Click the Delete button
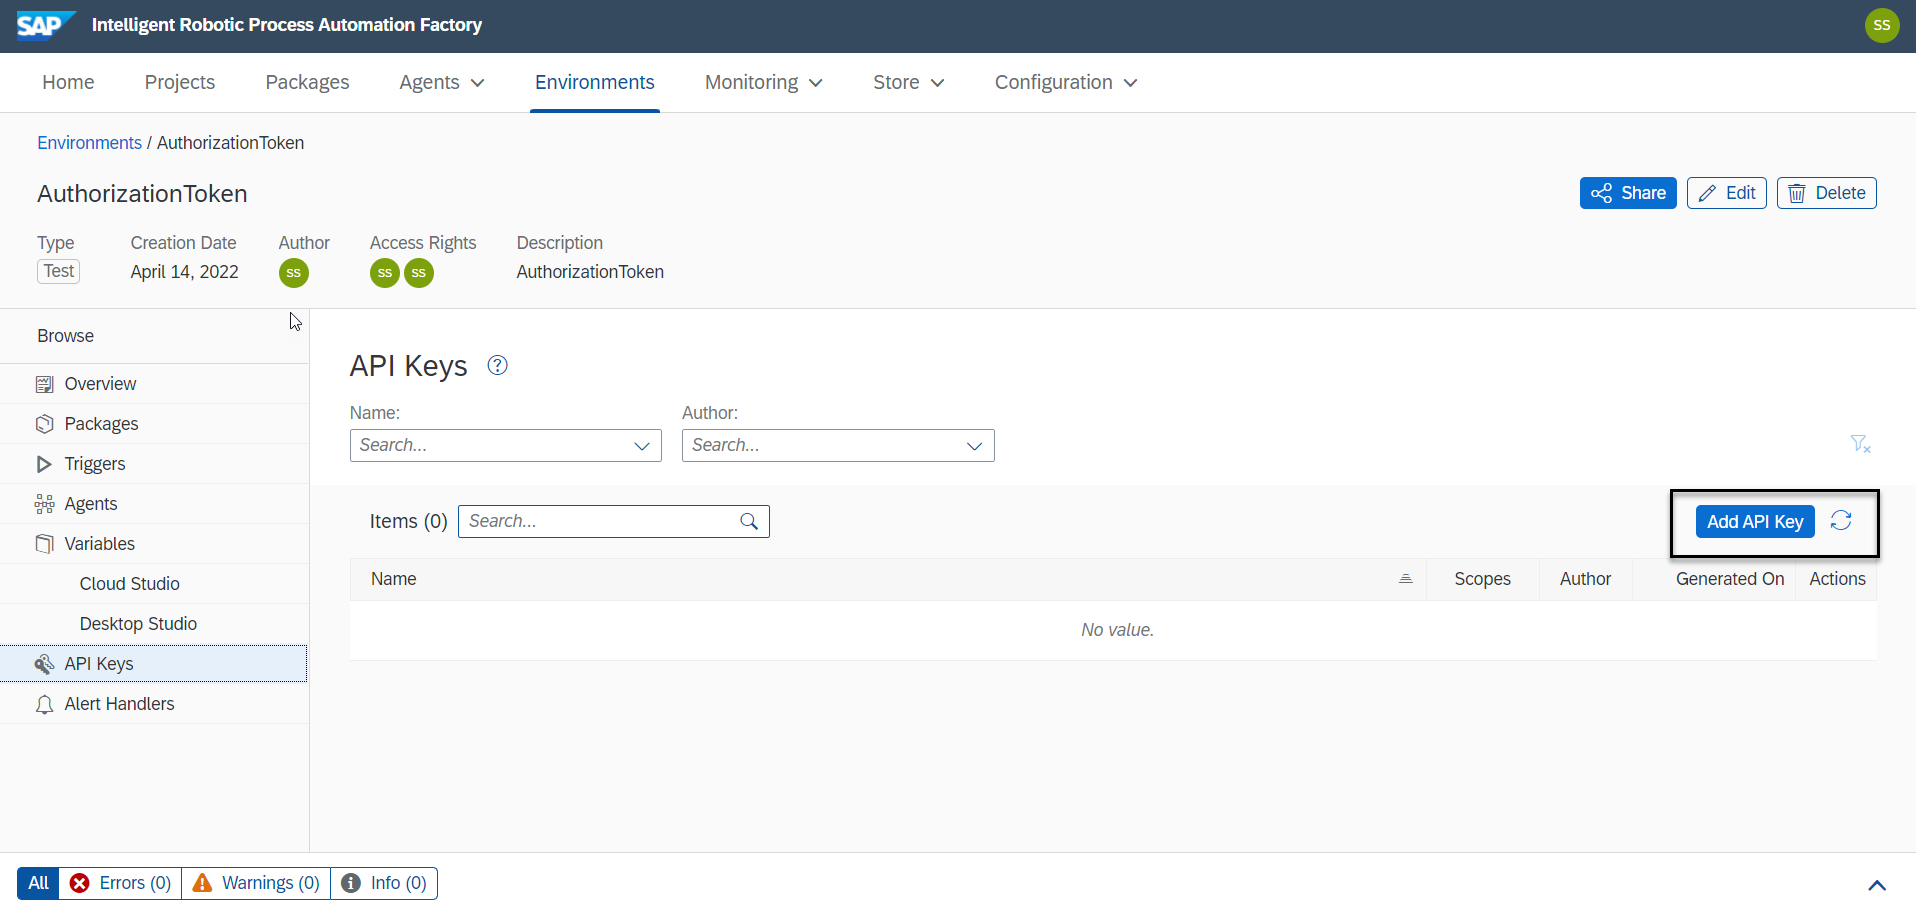The height and width of the screenshot is (904, 1916). point(1827,193)
